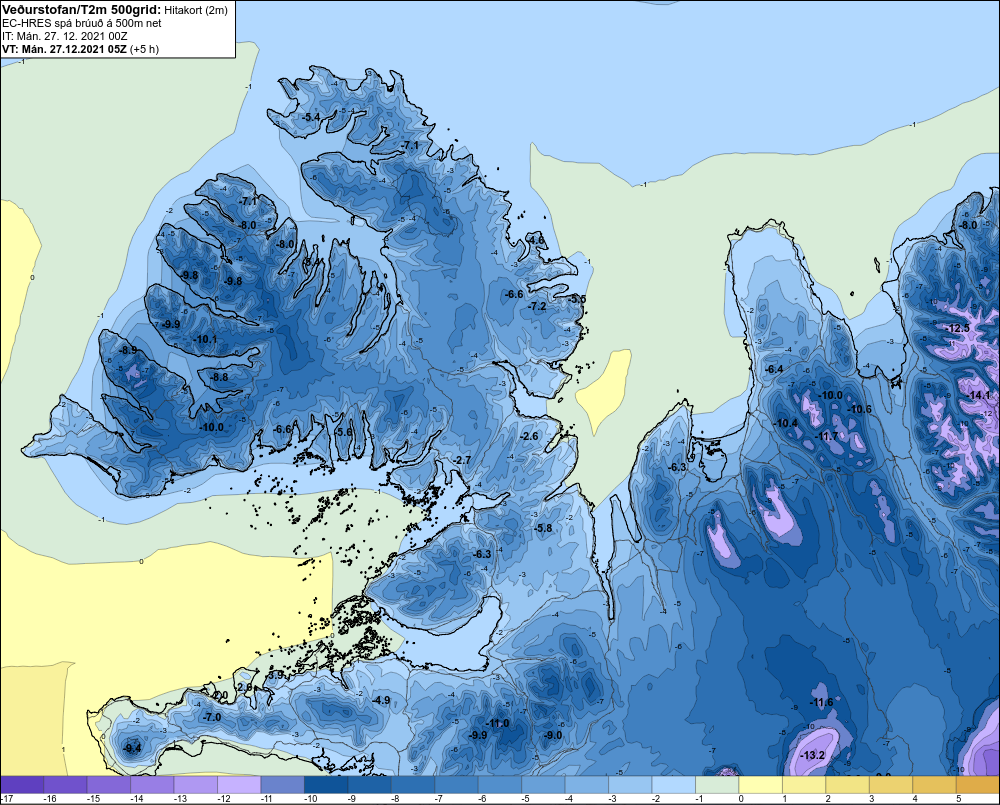Click the legend tick label -14
The width and height of the screenshot is (1000, 805).
tap(135, 799)
